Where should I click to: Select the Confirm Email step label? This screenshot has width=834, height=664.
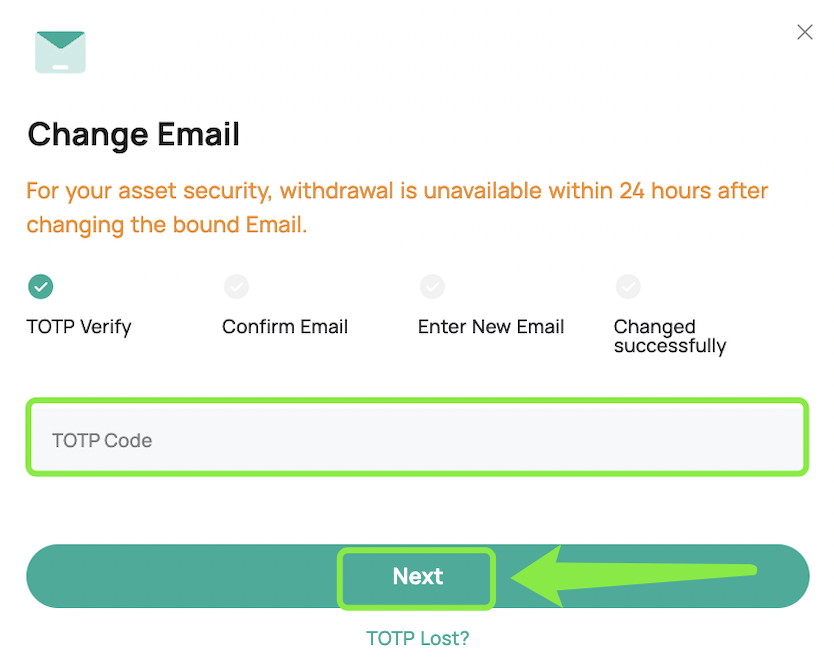pyautogui.click(x=284, y=326)
